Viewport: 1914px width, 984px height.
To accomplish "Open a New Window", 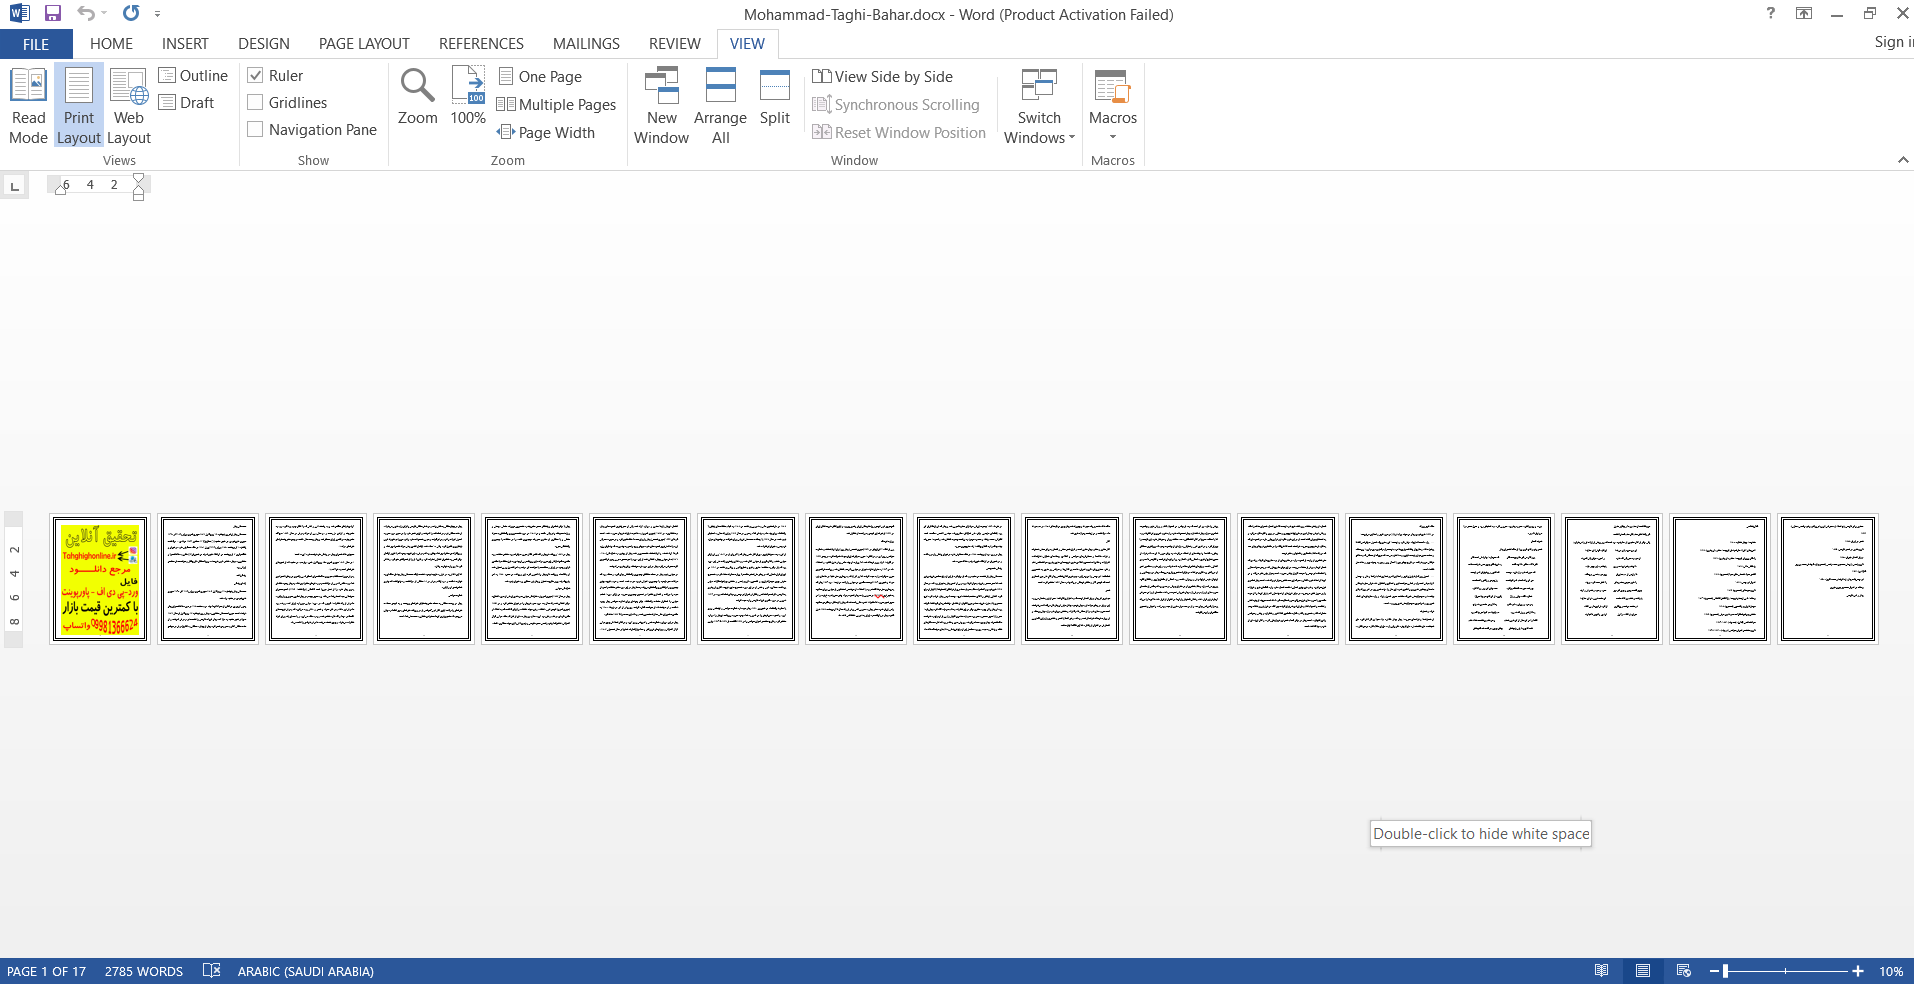I will (661, 106).
